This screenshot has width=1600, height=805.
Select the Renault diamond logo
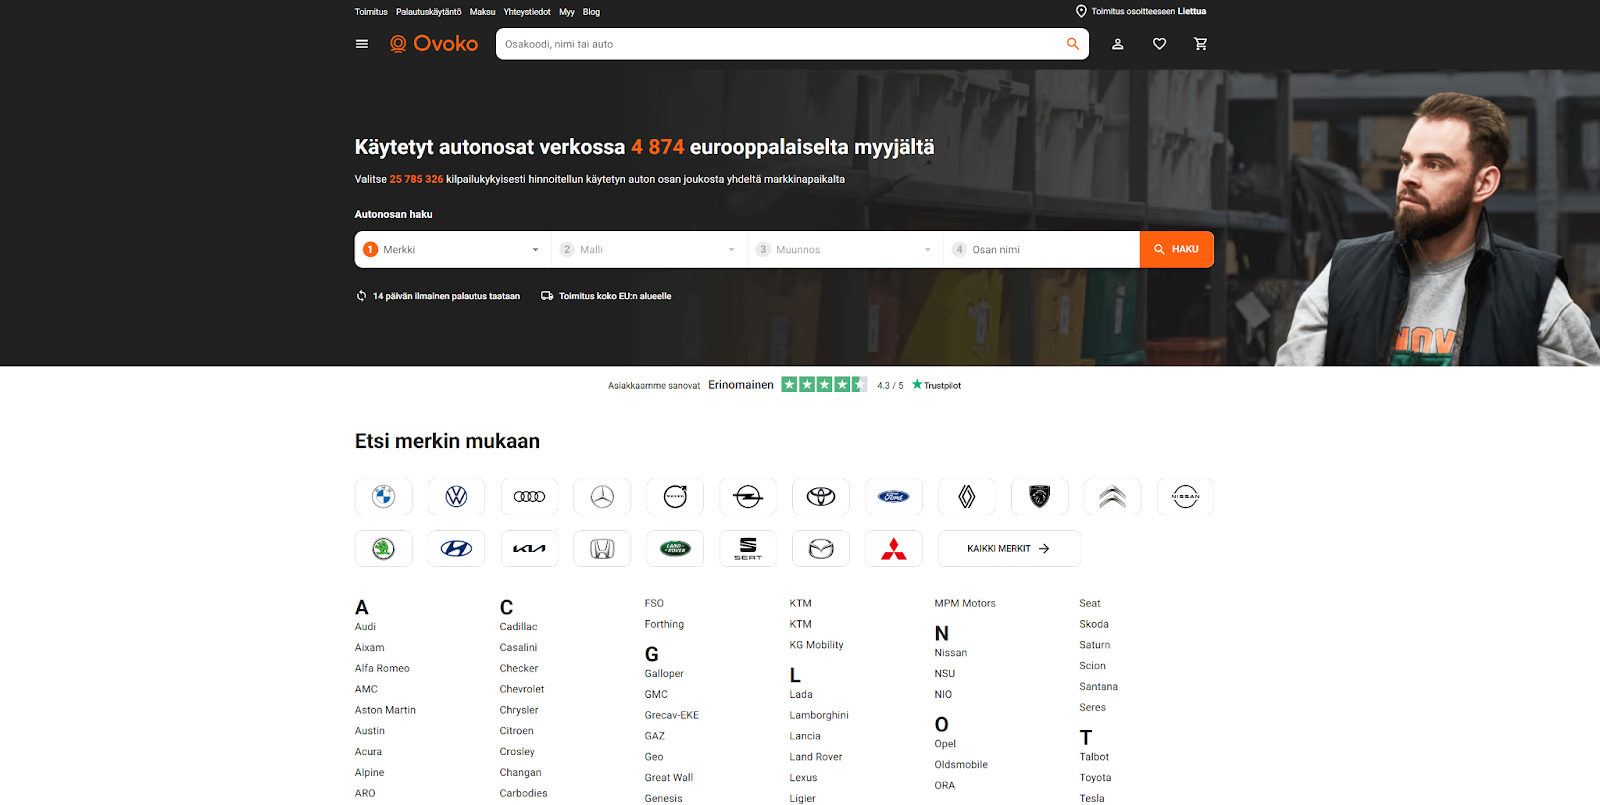967,497
